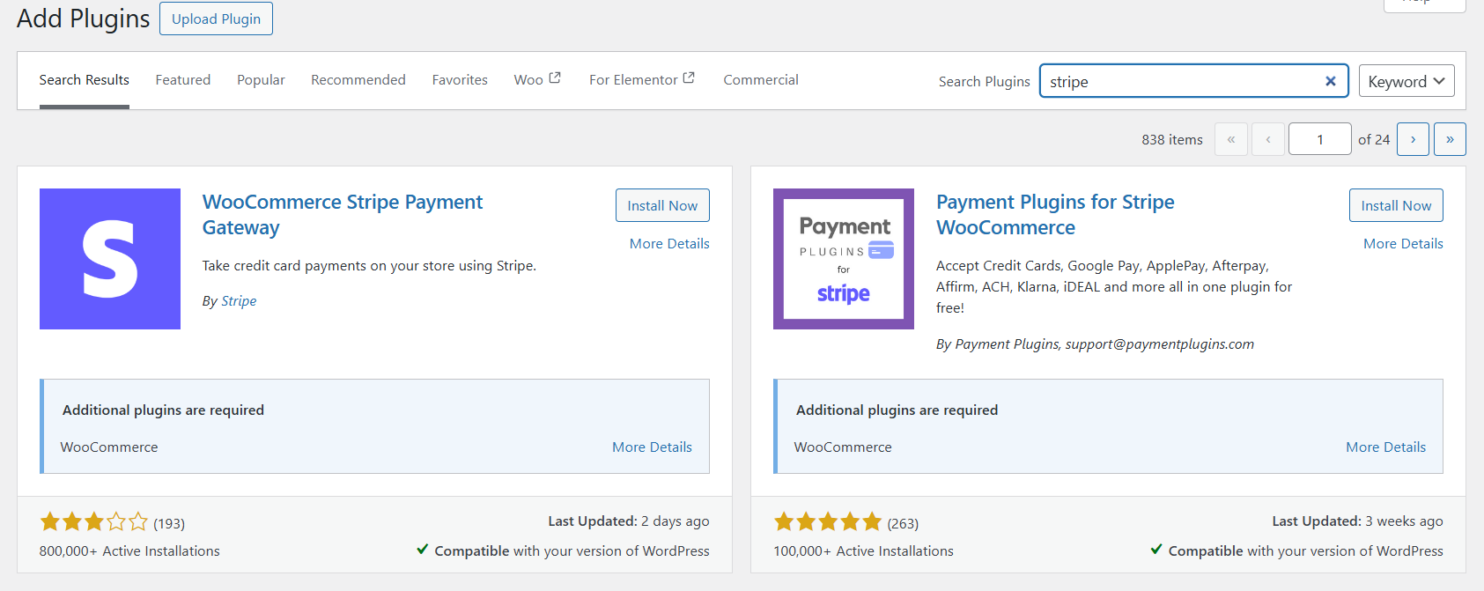Click the star rating of WooCommerce Stripe Gateway

point(94,522)
